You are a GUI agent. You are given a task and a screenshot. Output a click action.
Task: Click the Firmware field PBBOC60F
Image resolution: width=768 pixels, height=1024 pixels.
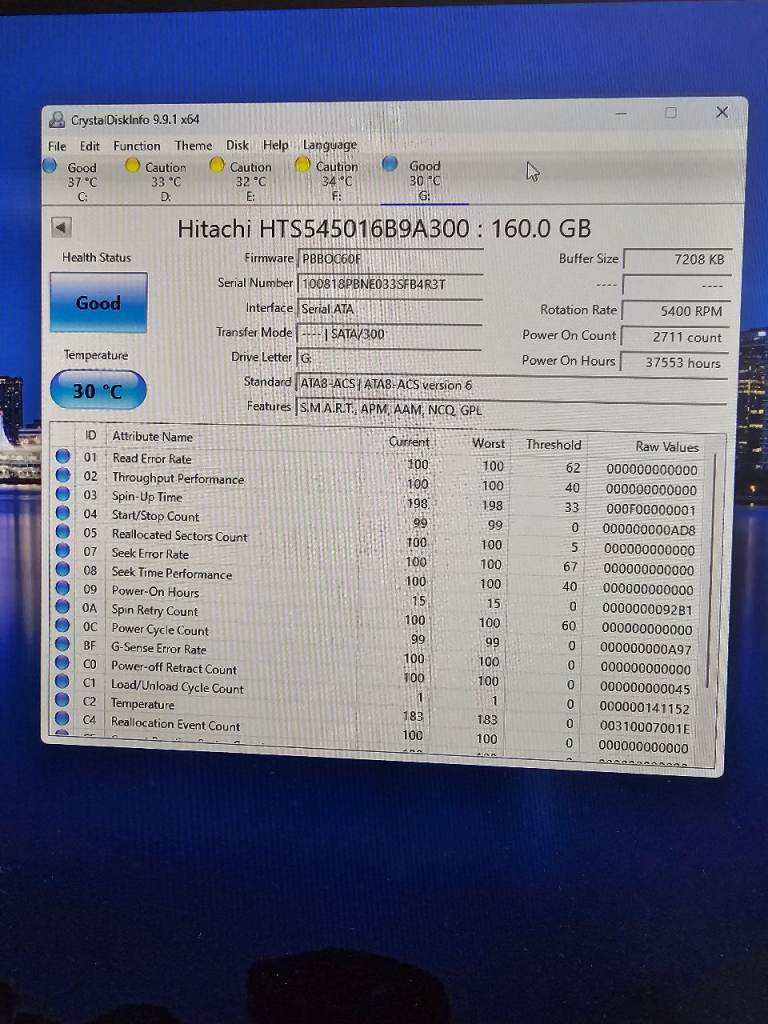point(390,258)
